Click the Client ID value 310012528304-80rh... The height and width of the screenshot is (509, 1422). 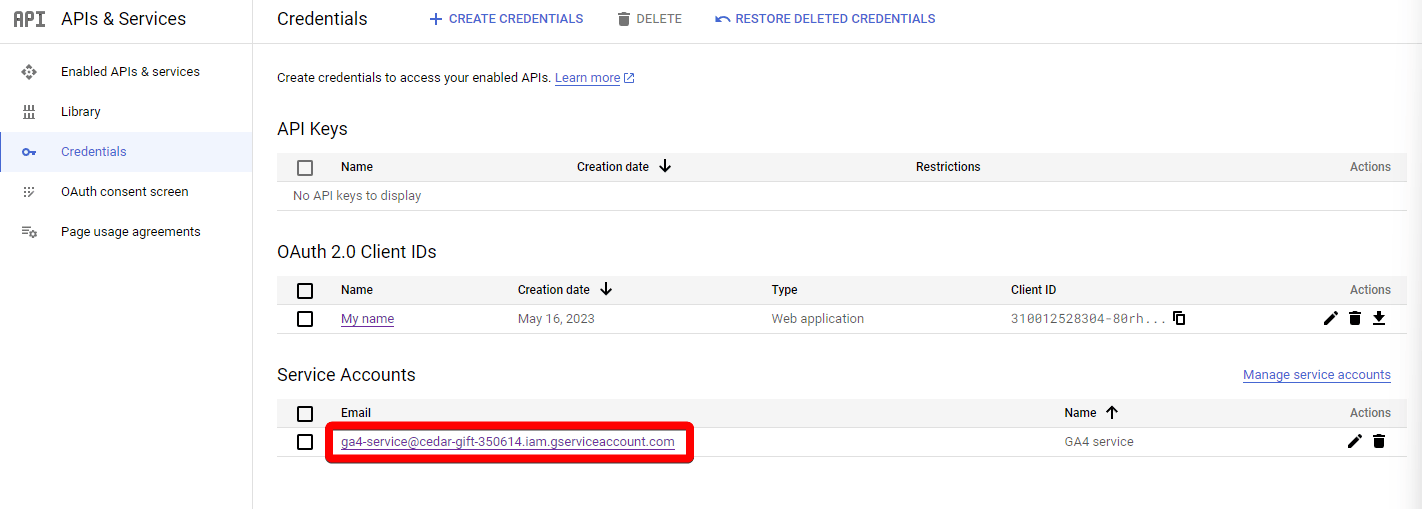coord(1088,319)
